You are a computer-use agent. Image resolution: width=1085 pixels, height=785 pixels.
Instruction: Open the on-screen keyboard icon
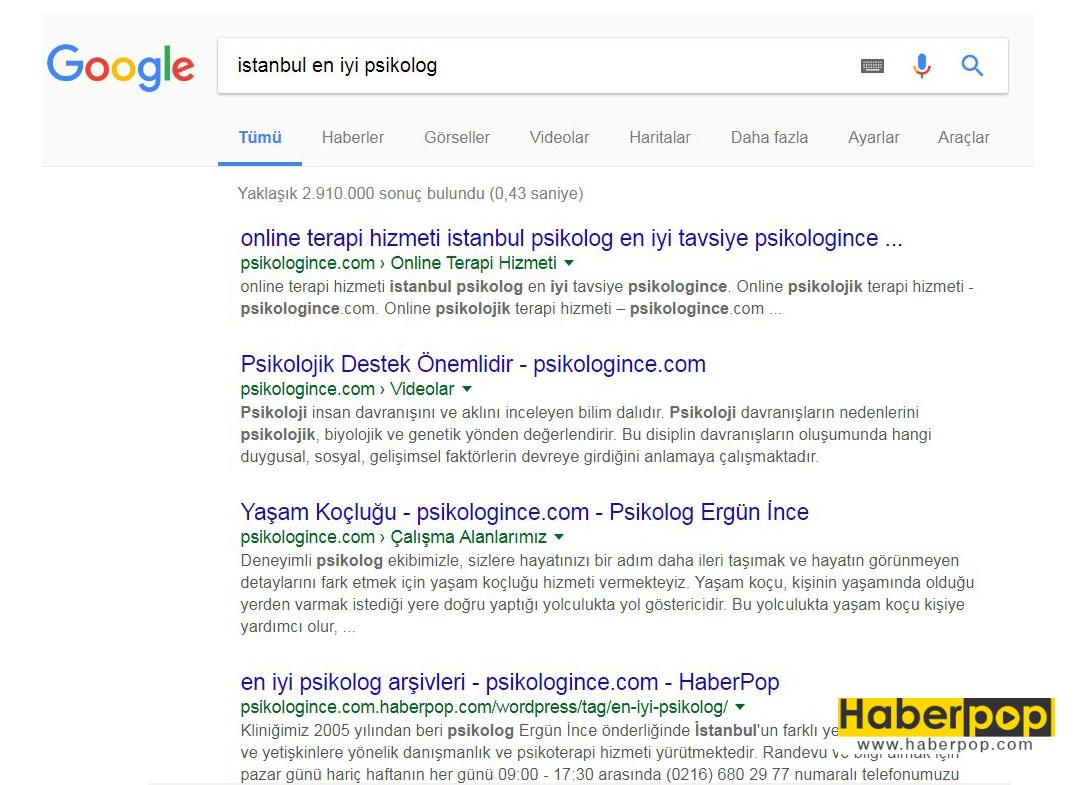pos(872,66)
